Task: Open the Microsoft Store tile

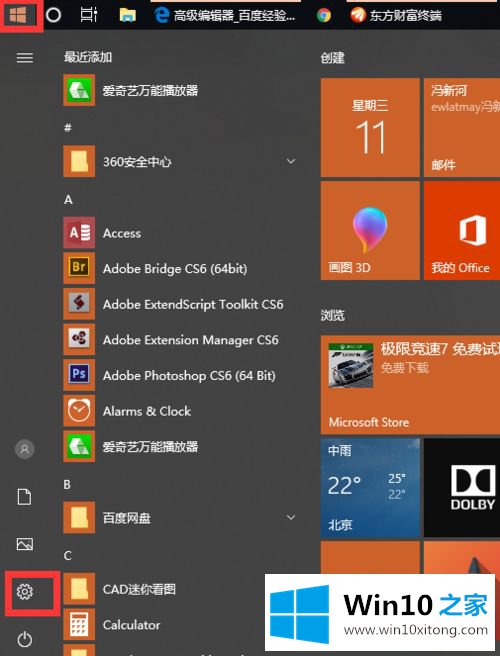Action: click(410, 384)
